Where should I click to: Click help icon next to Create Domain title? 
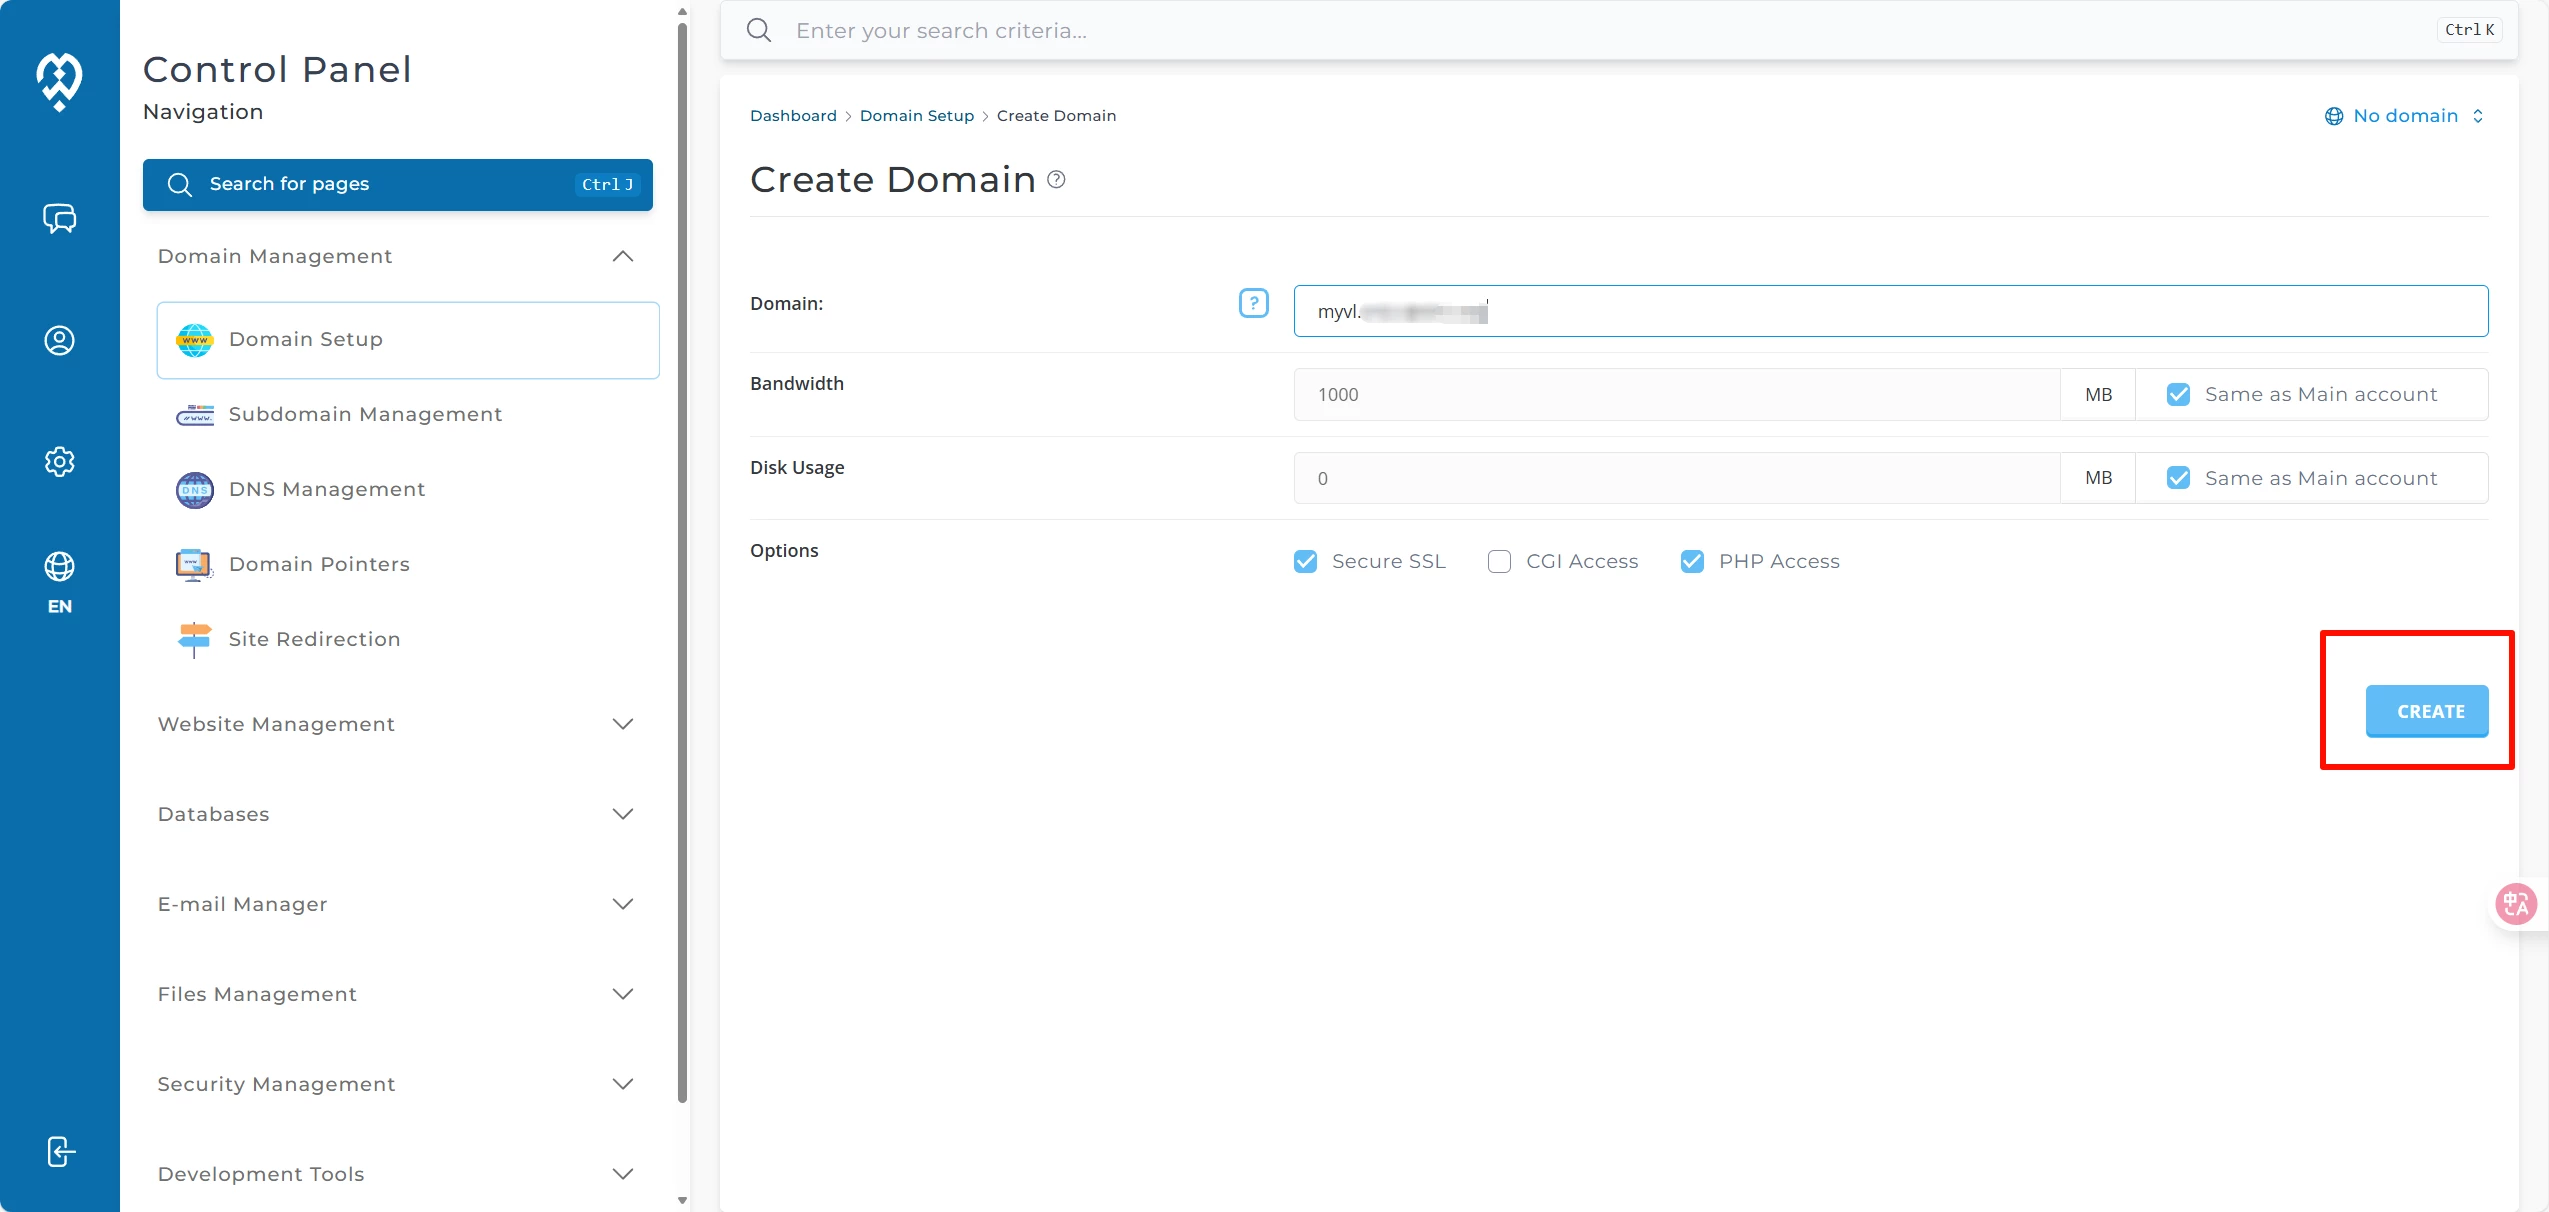click(x=1056, y=180)
